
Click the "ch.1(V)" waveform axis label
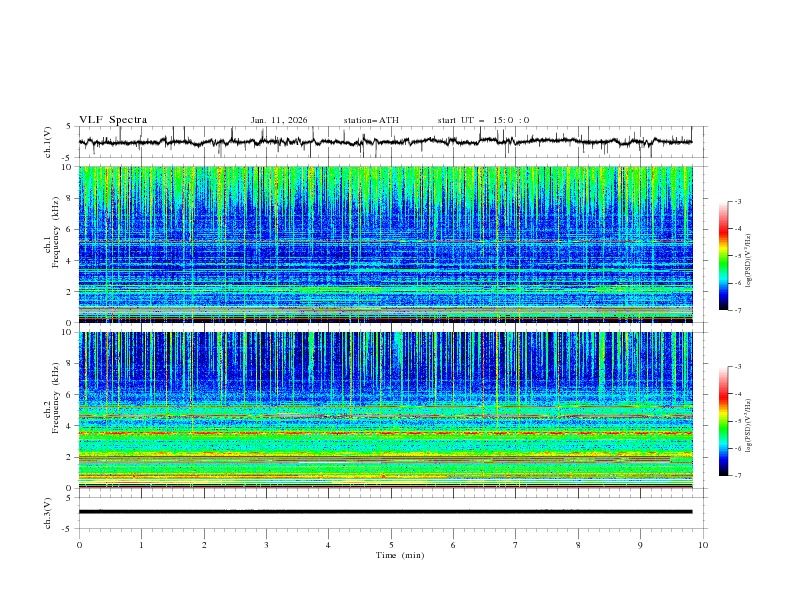(48, 142)
